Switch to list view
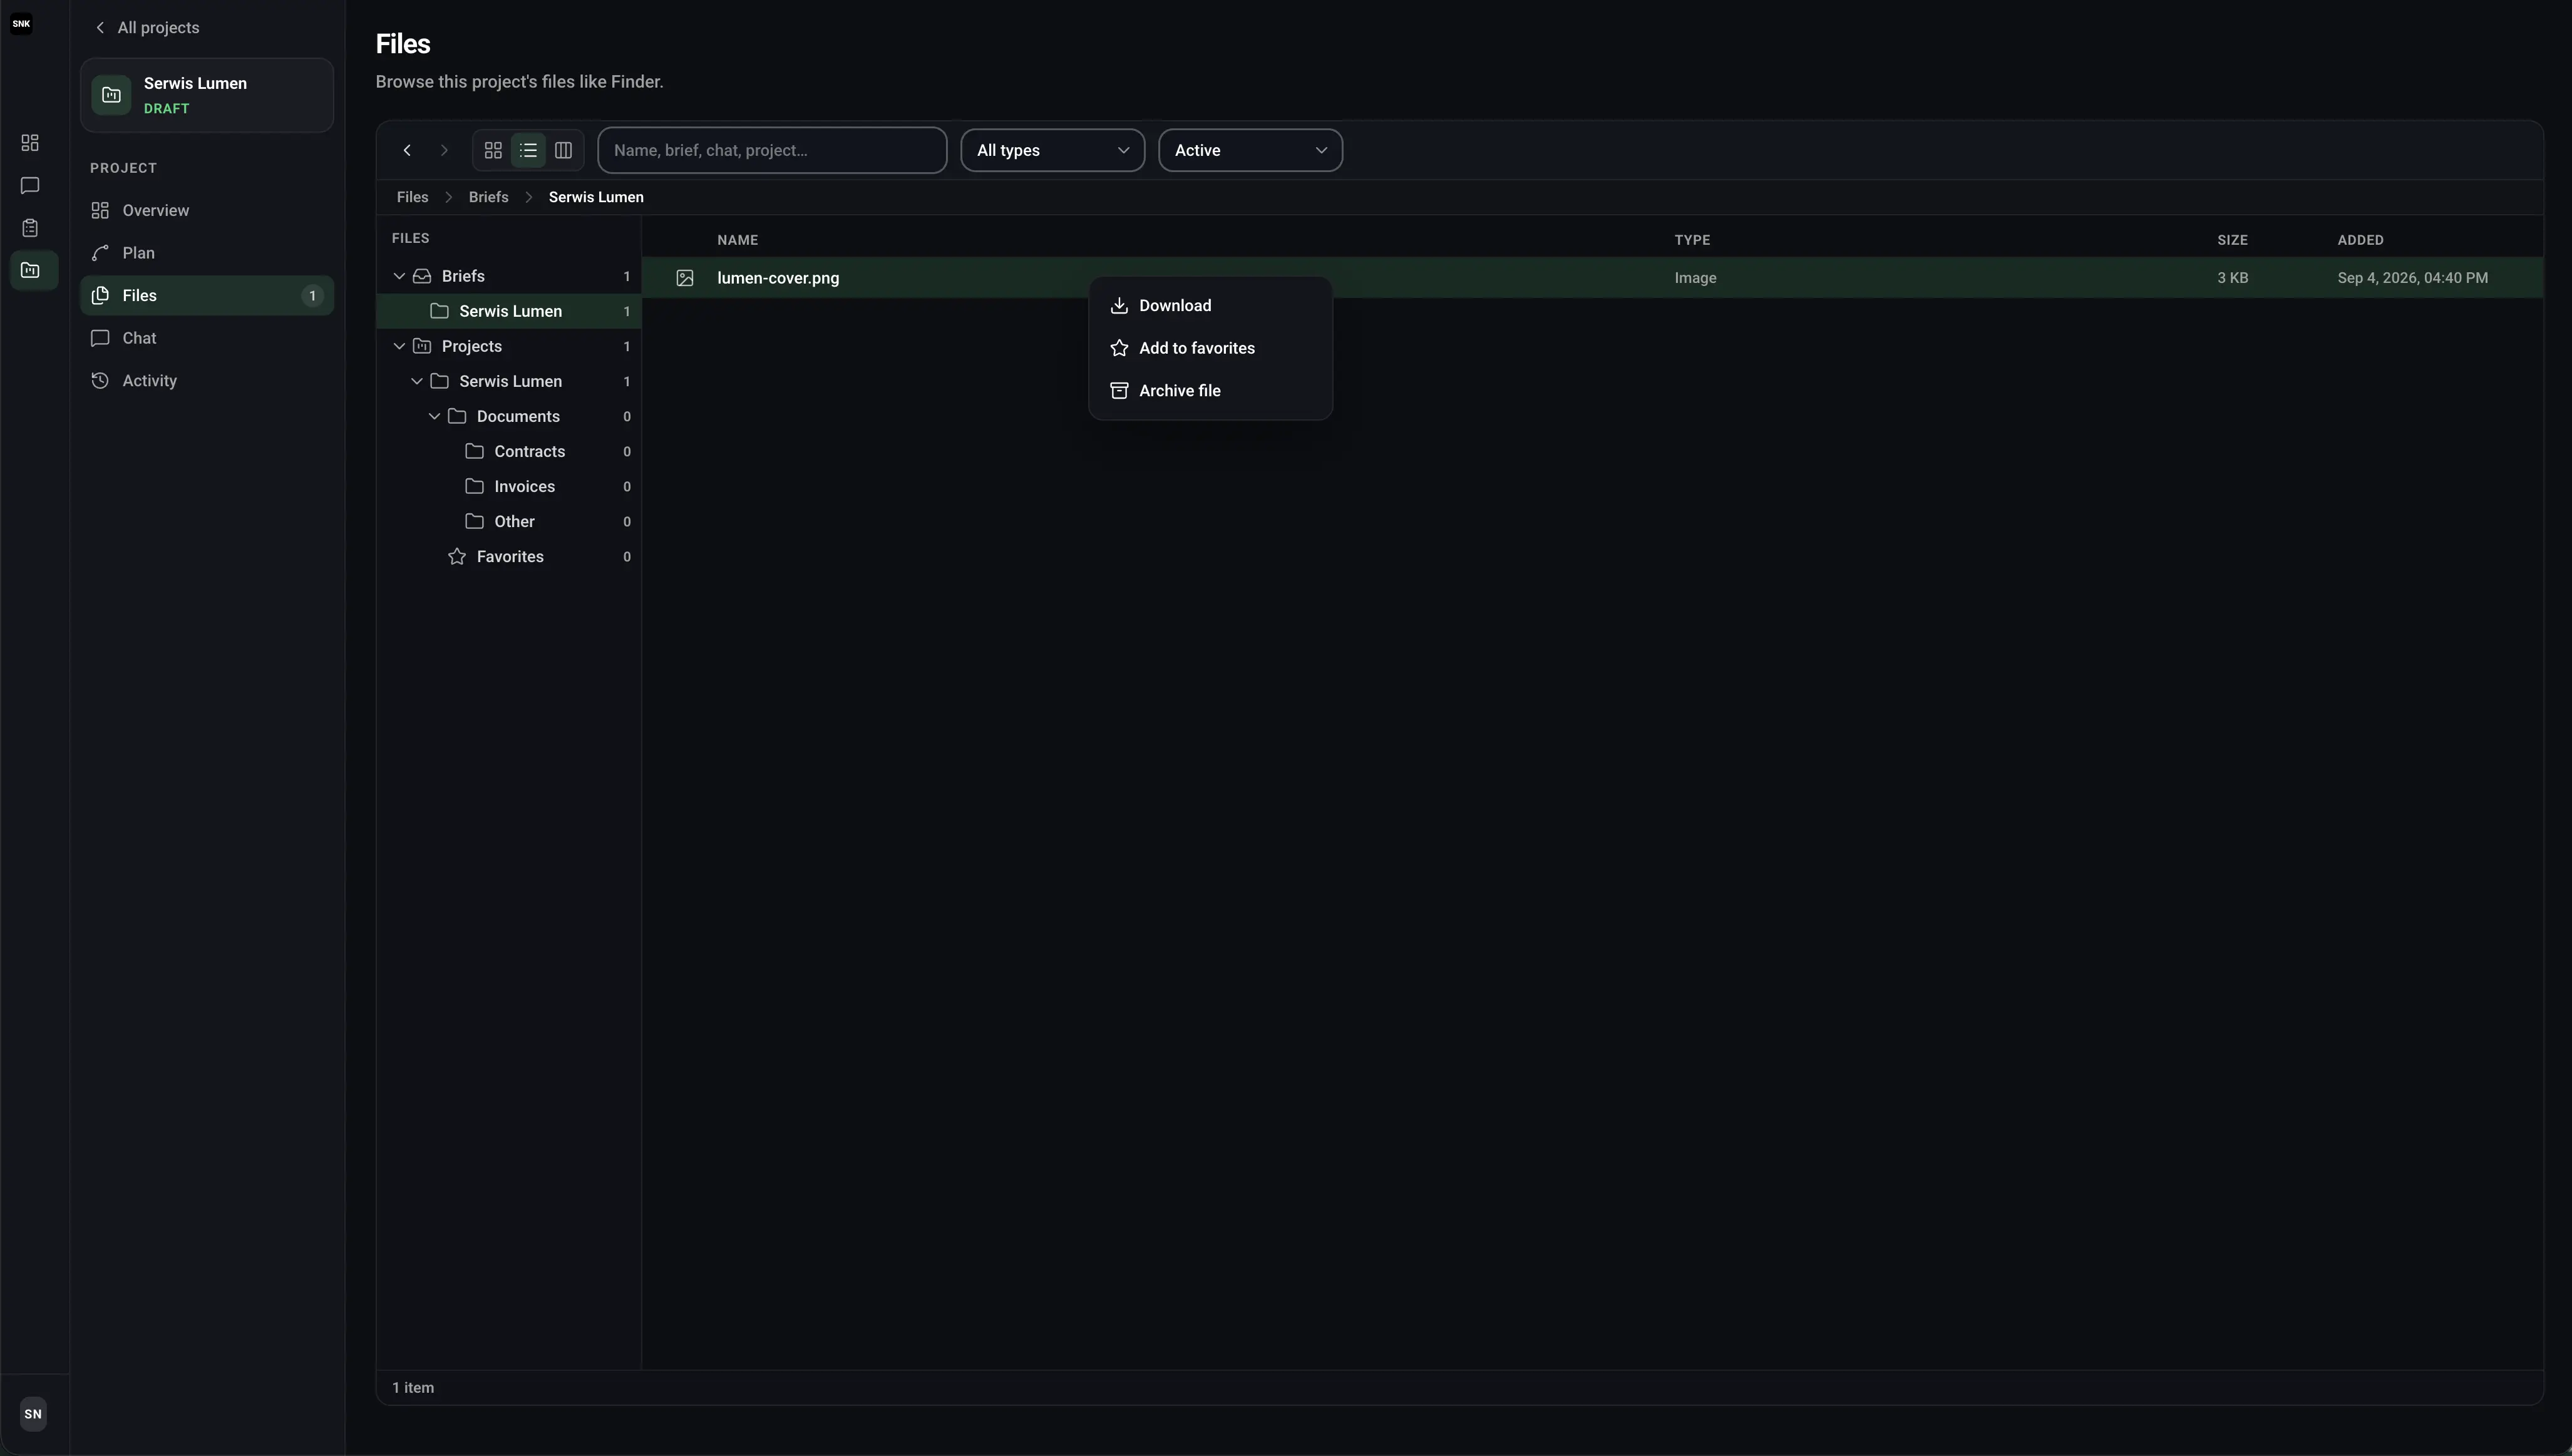Screen dimensions: 2572x1456 tap(528, 150)
